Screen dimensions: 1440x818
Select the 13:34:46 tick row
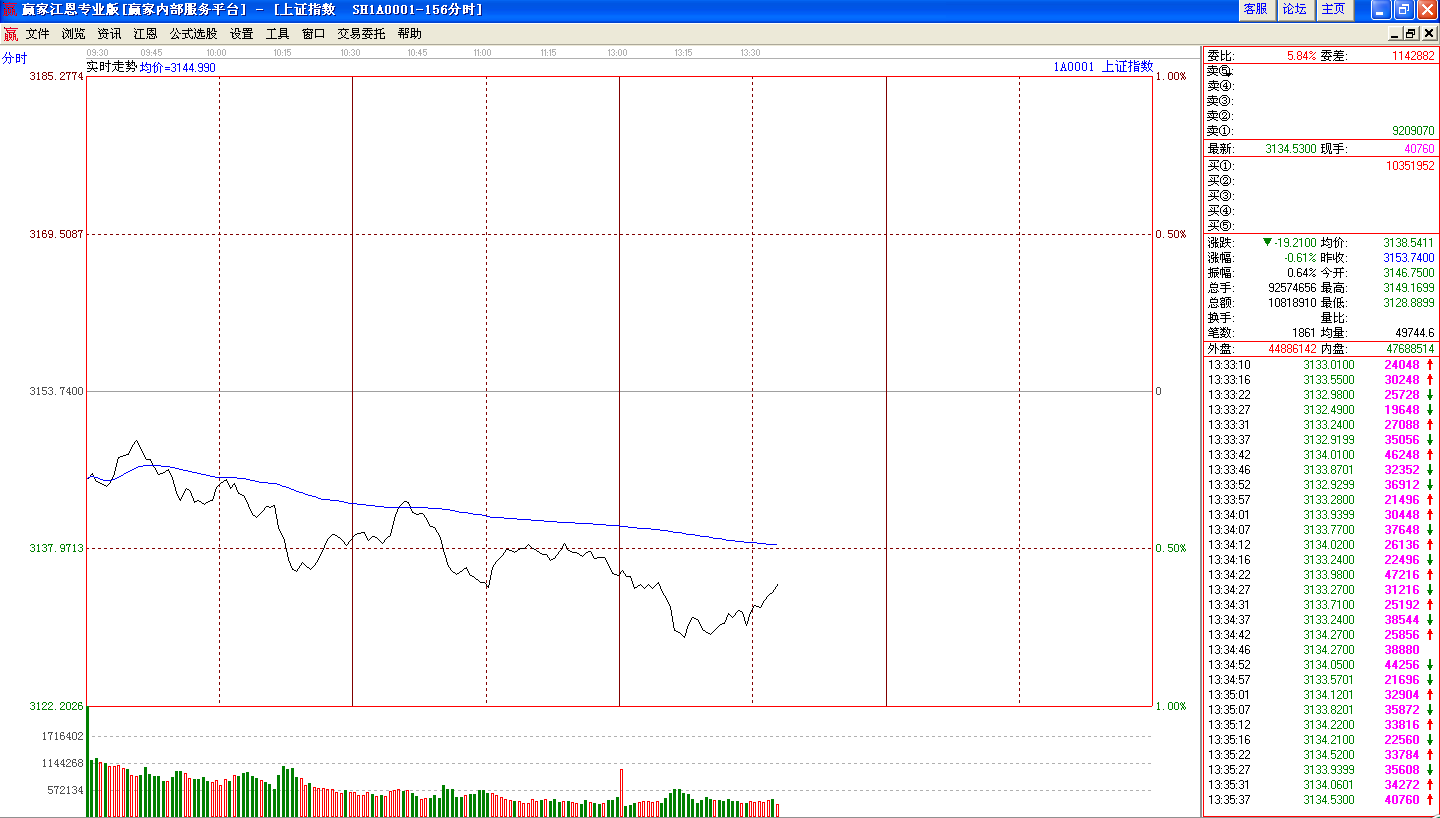point(1320,650)
